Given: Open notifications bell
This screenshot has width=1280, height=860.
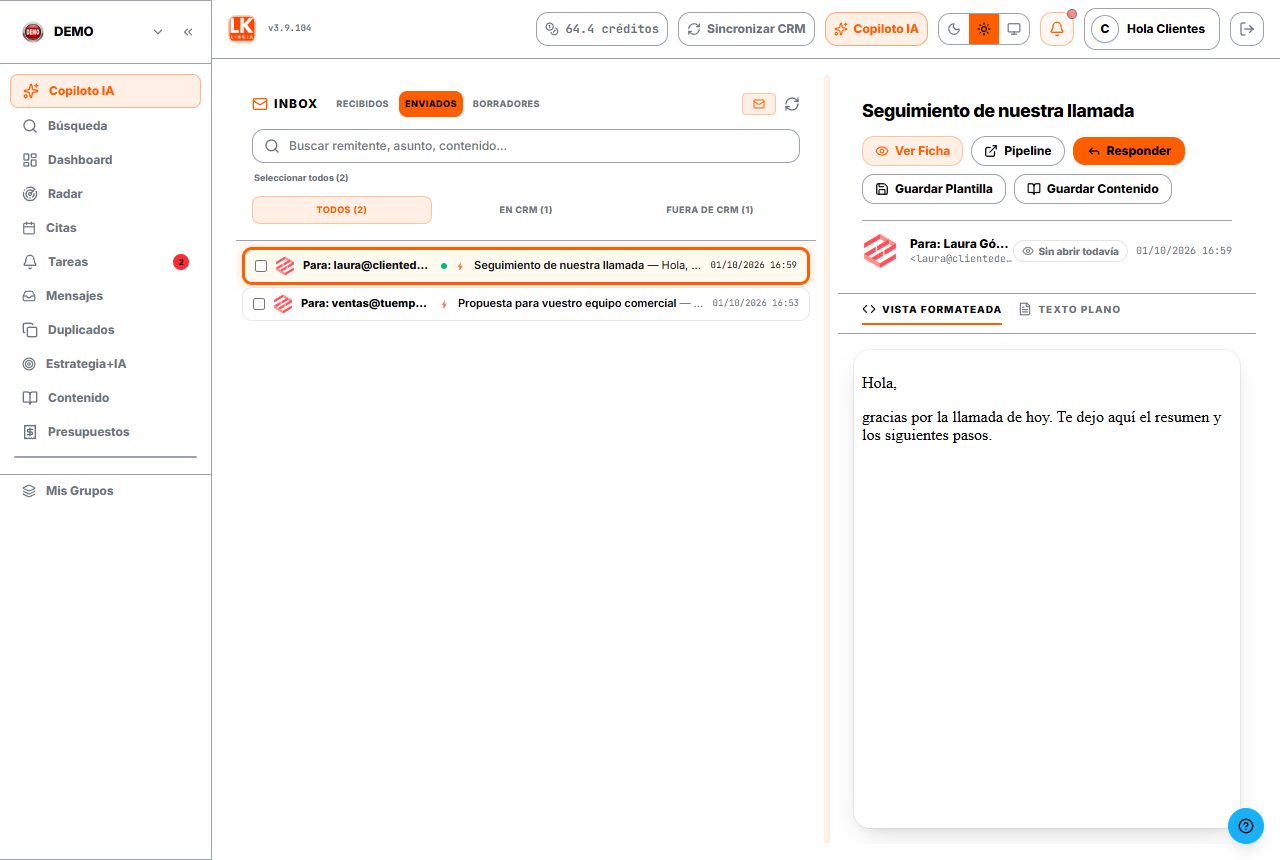Looking at the screenshot, I should pos(1057,29).
